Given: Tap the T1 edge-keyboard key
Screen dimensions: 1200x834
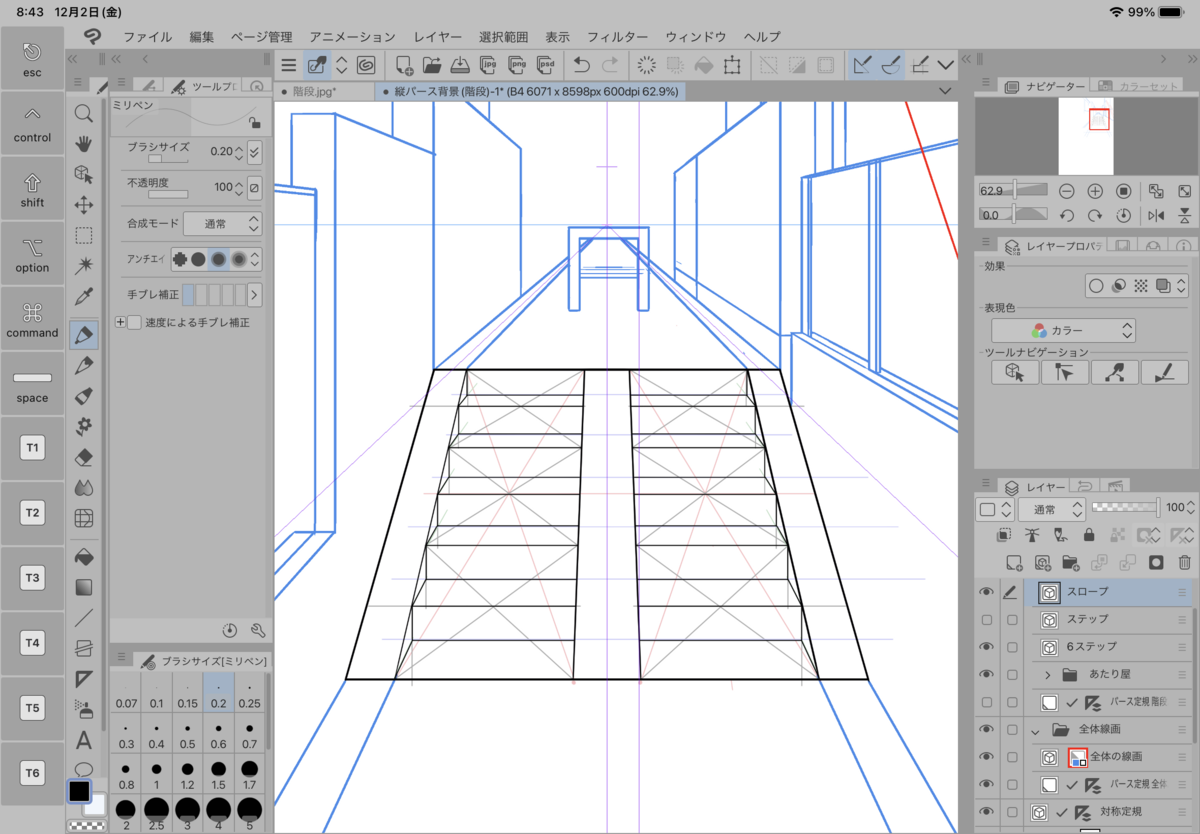Looking at the screenshot, I should [x=32, y=449].
